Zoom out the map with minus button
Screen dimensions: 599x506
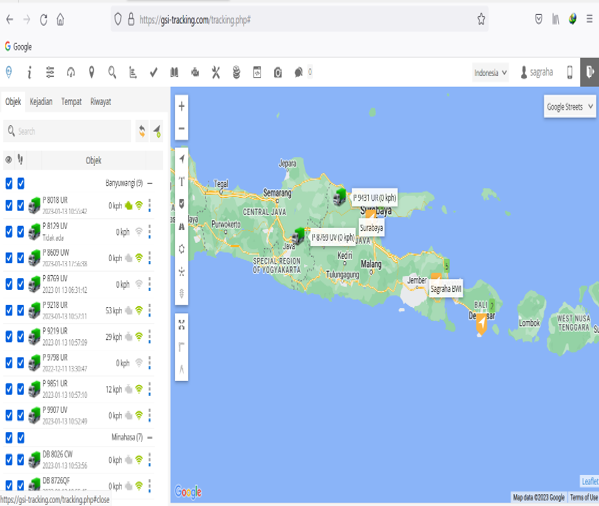click(181, 128)
